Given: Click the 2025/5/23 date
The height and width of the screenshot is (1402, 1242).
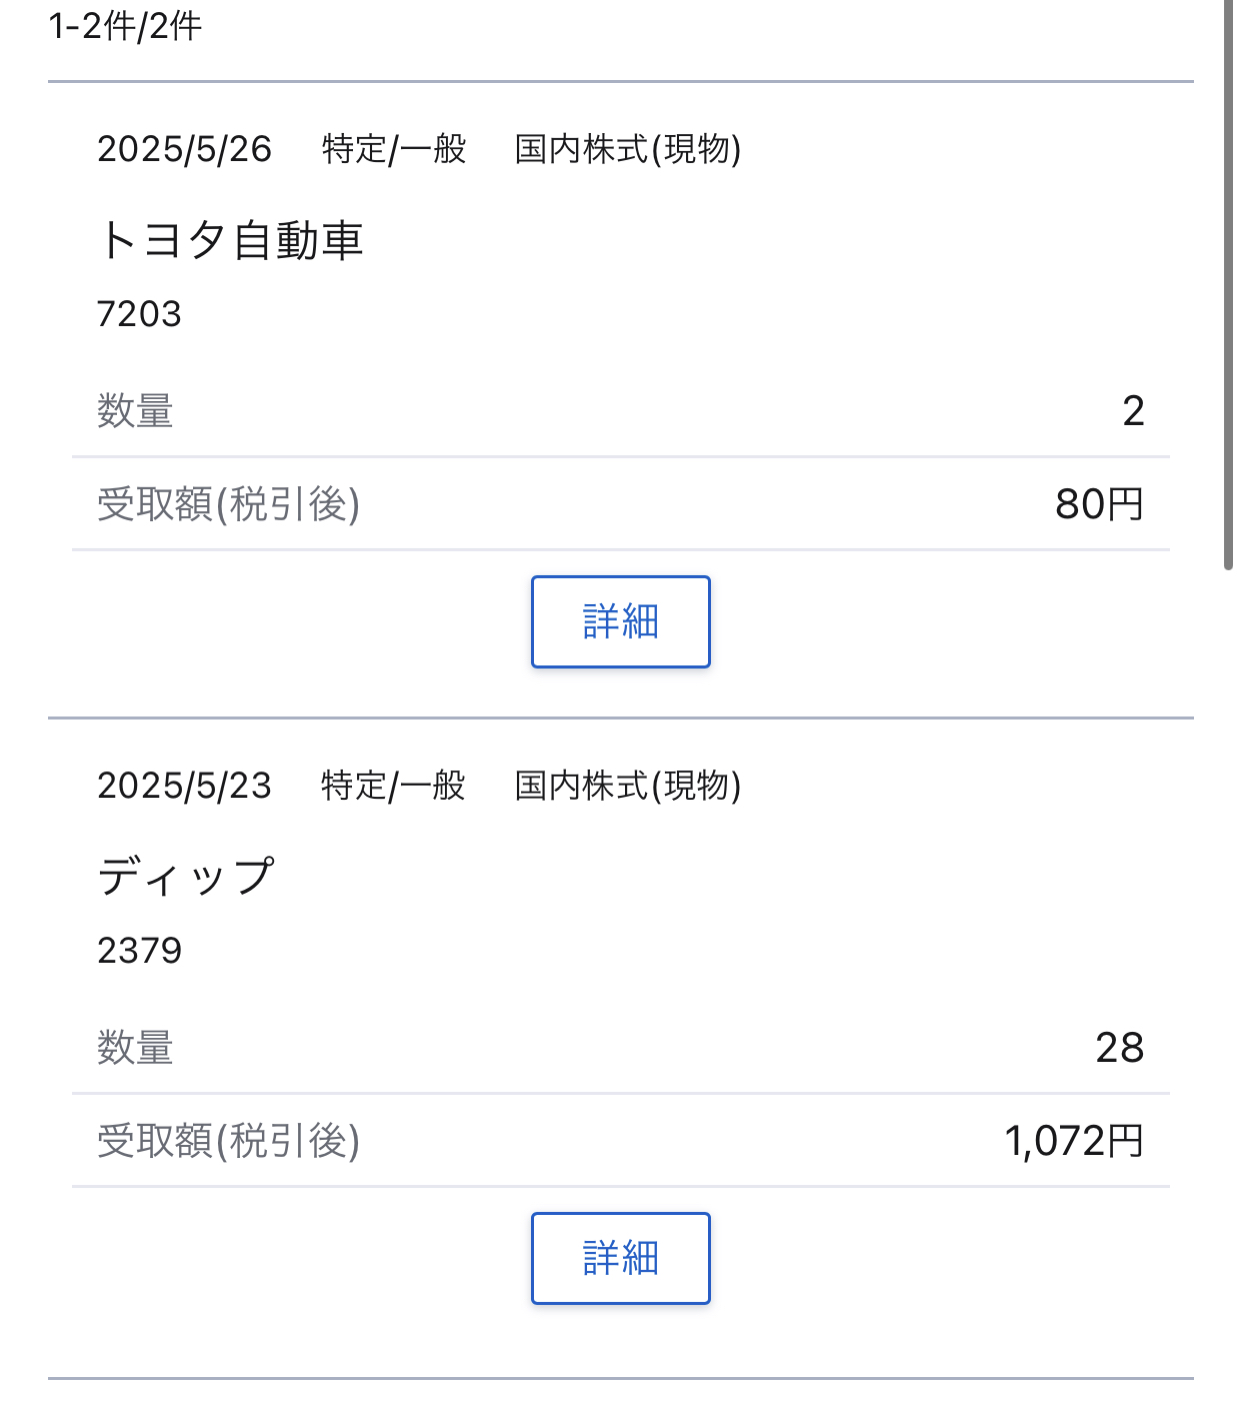Looking at the screenshot, I should (184, 786).
